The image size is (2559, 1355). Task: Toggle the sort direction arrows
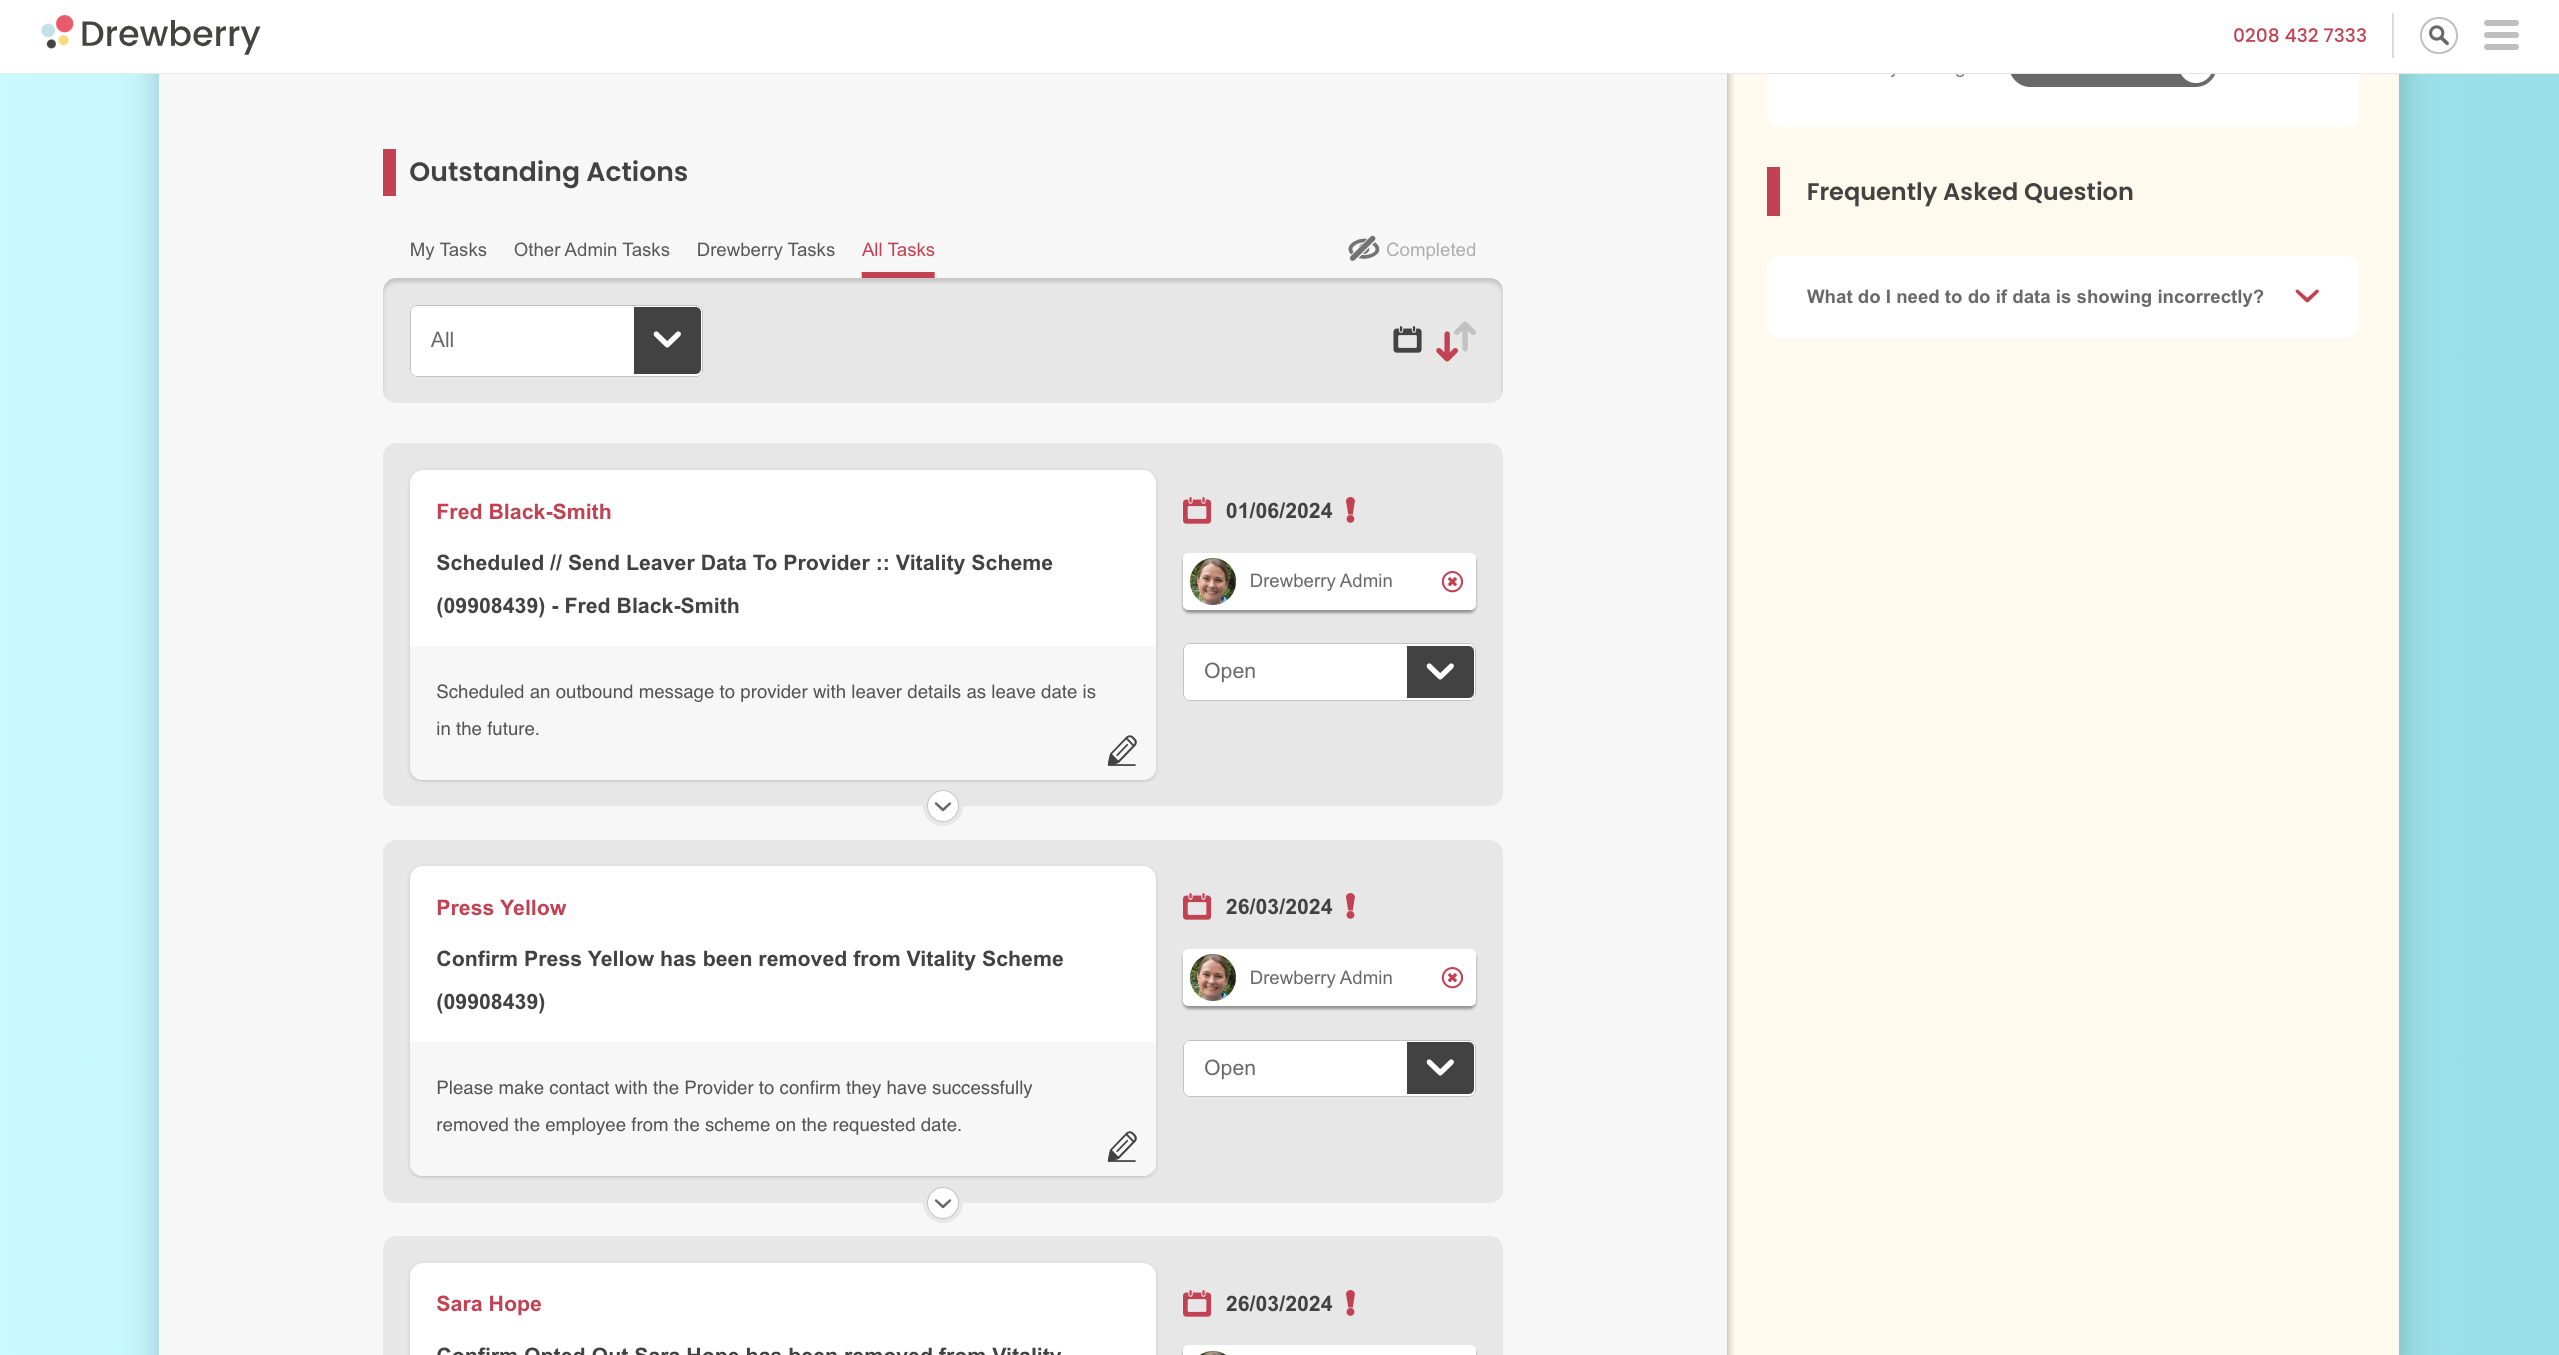click(1456, 341)
